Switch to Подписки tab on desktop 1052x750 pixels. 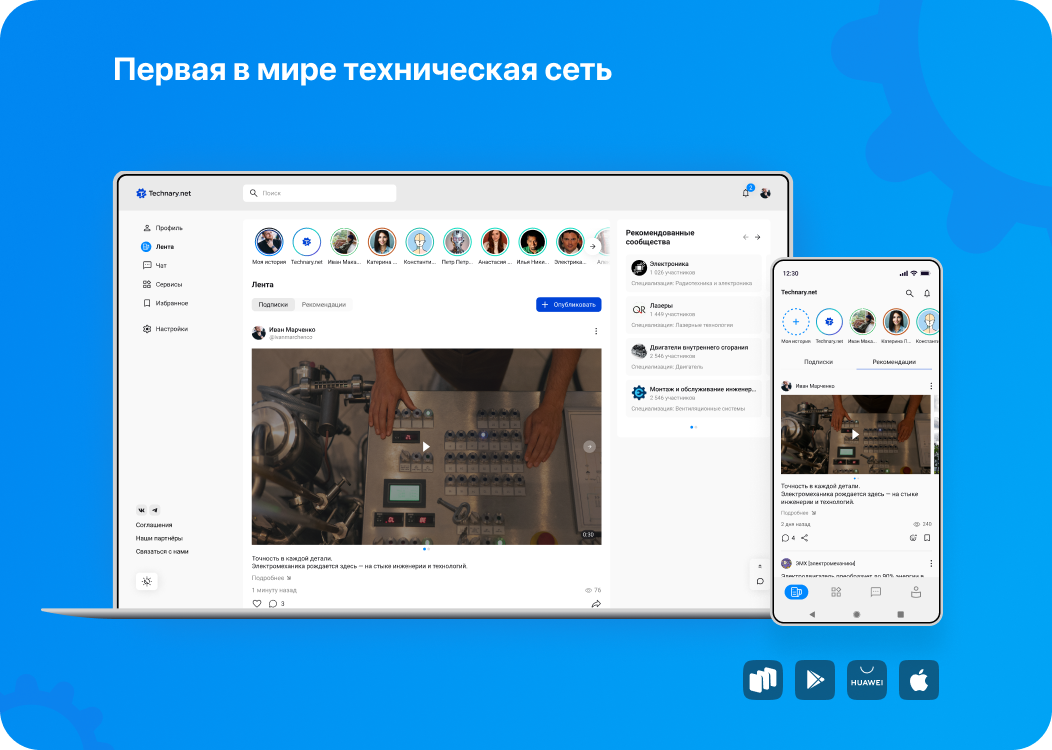click(273, 305)
